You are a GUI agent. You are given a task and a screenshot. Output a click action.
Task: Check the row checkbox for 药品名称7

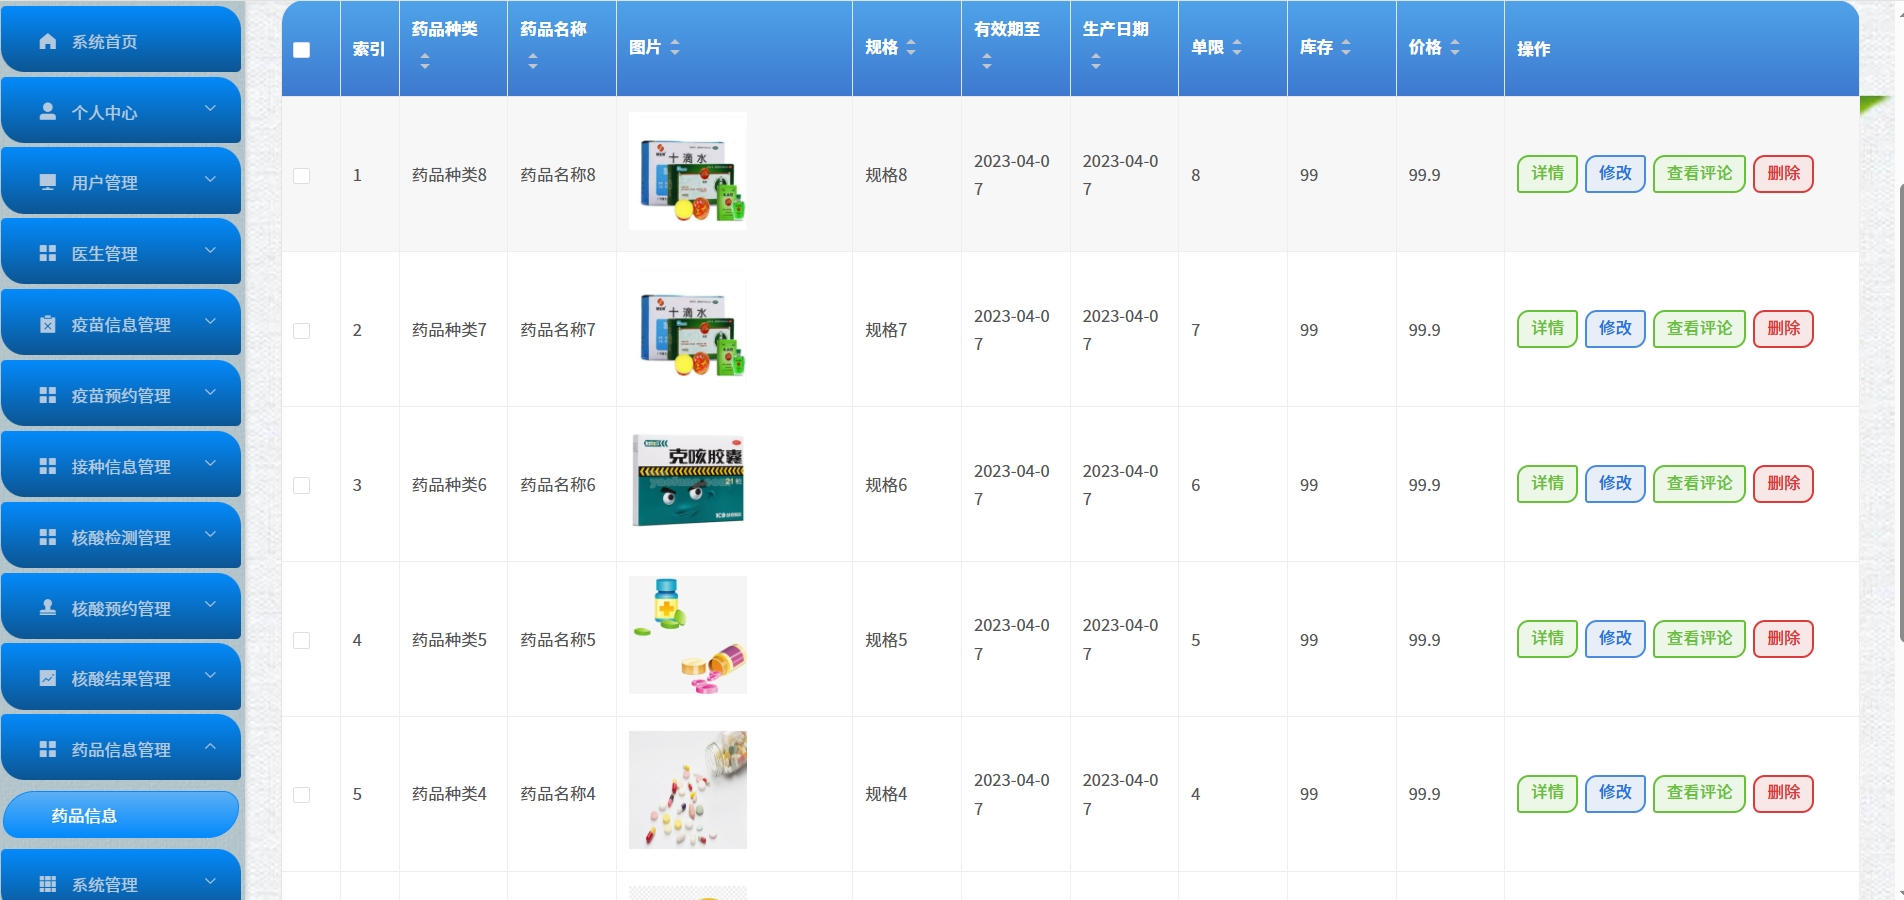tap(302, 331)
